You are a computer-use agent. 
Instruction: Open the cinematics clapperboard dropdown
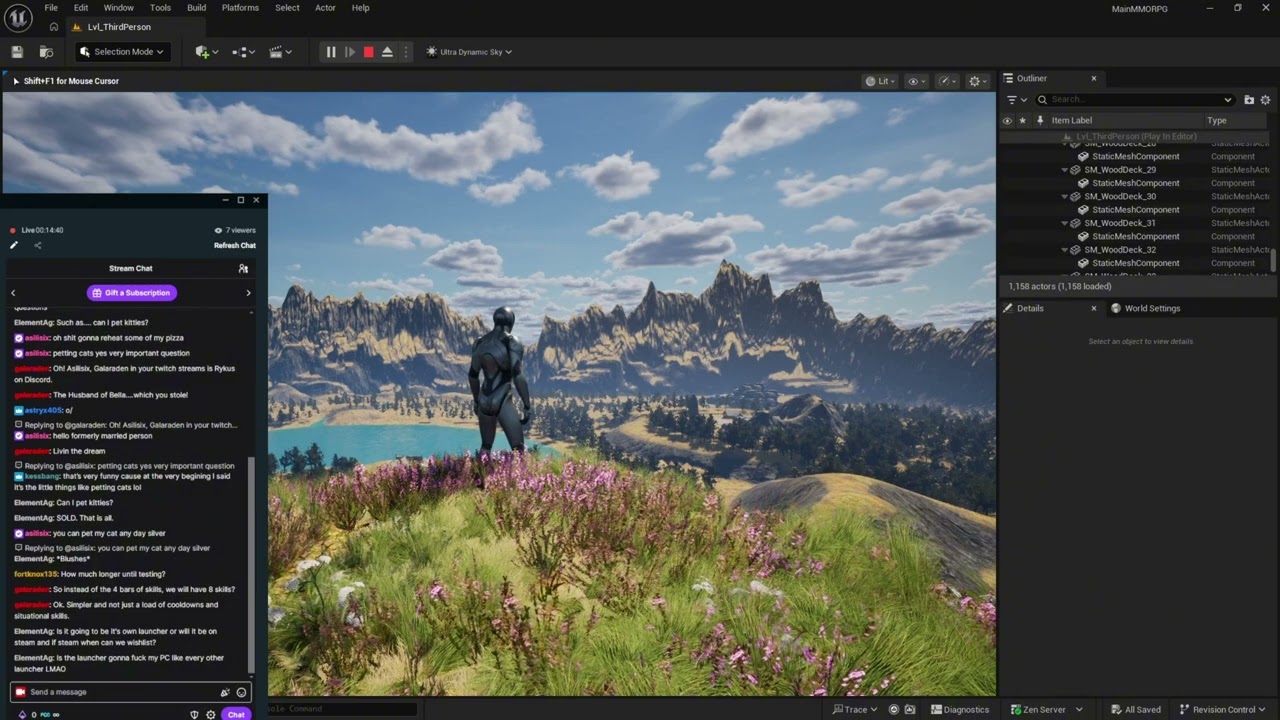pos(281,52)
